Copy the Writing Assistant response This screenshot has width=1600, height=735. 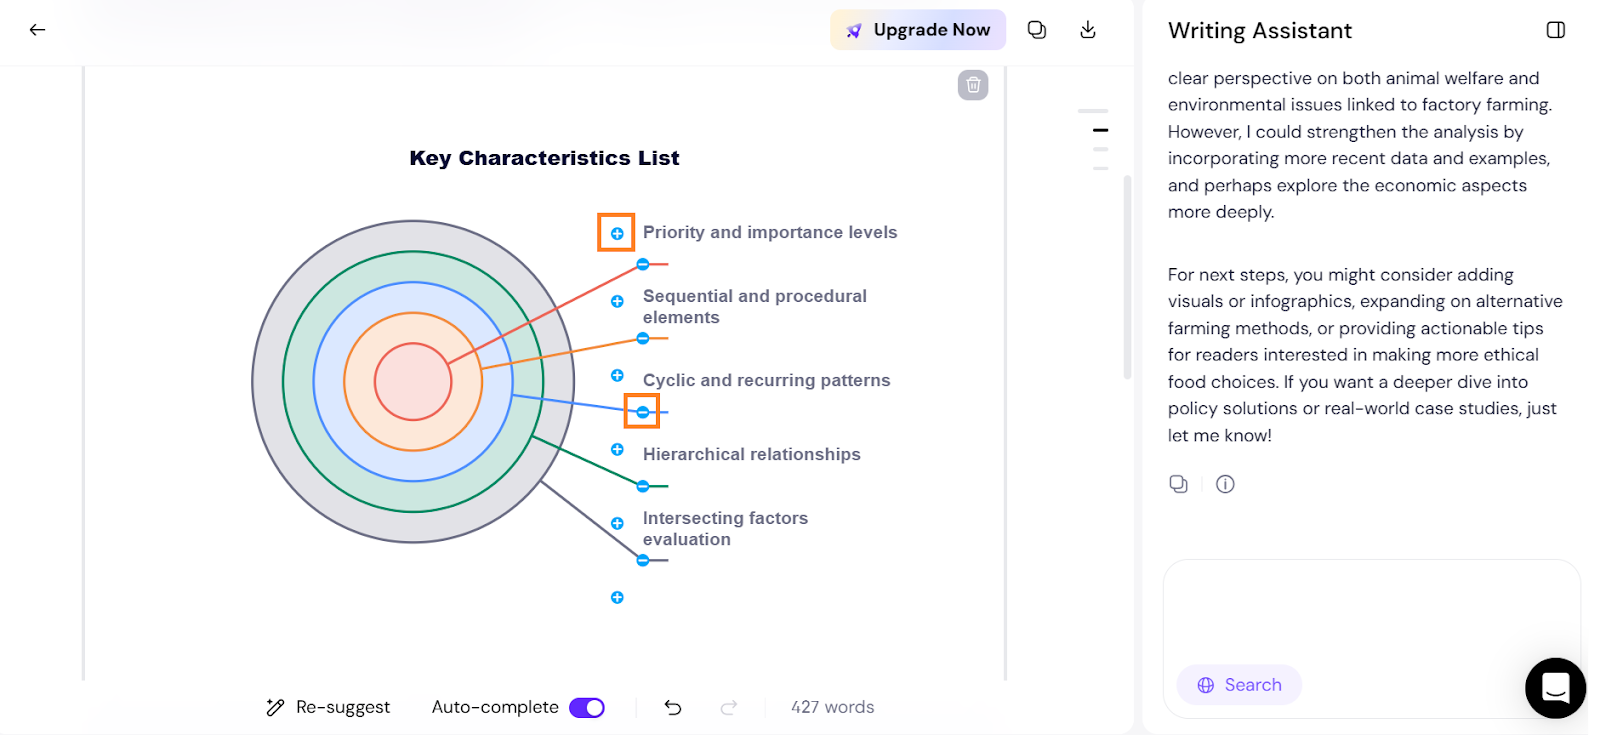[x=1179, y=484]
